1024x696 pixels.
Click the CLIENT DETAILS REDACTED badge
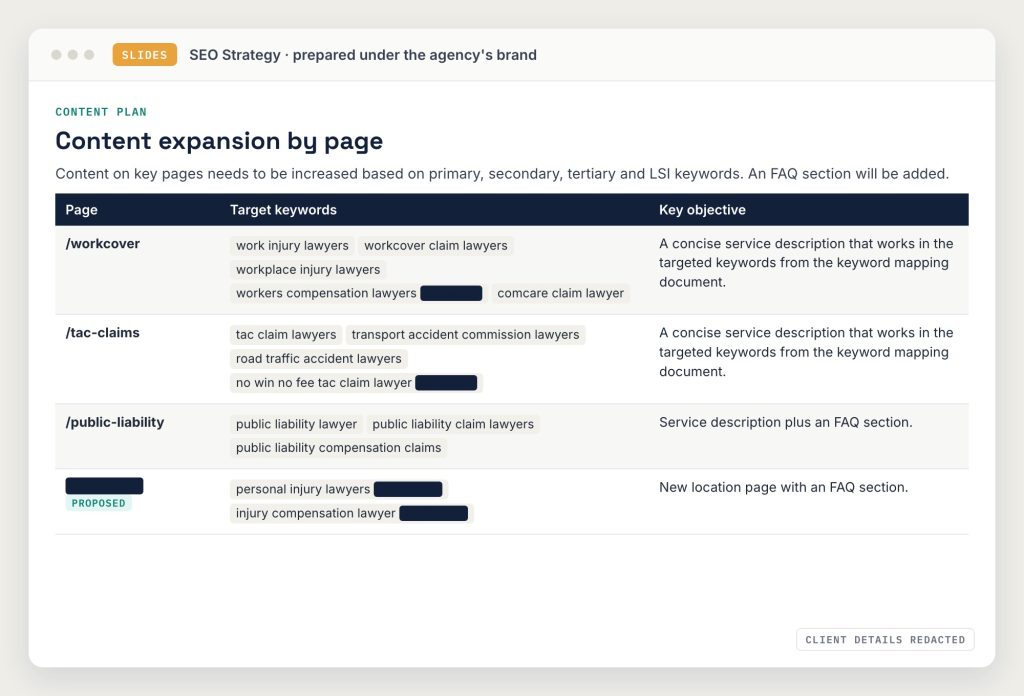point(885,640)
